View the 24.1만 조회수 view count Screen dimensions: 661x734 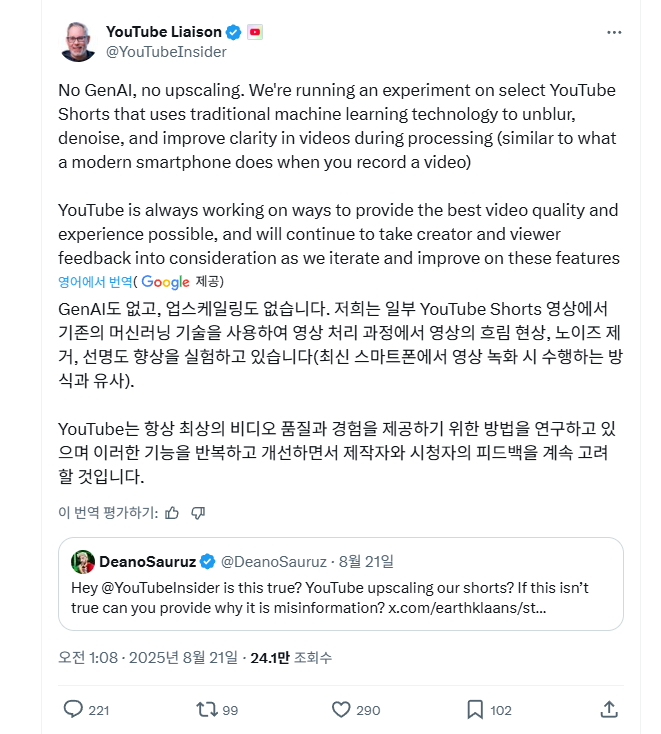291,657
